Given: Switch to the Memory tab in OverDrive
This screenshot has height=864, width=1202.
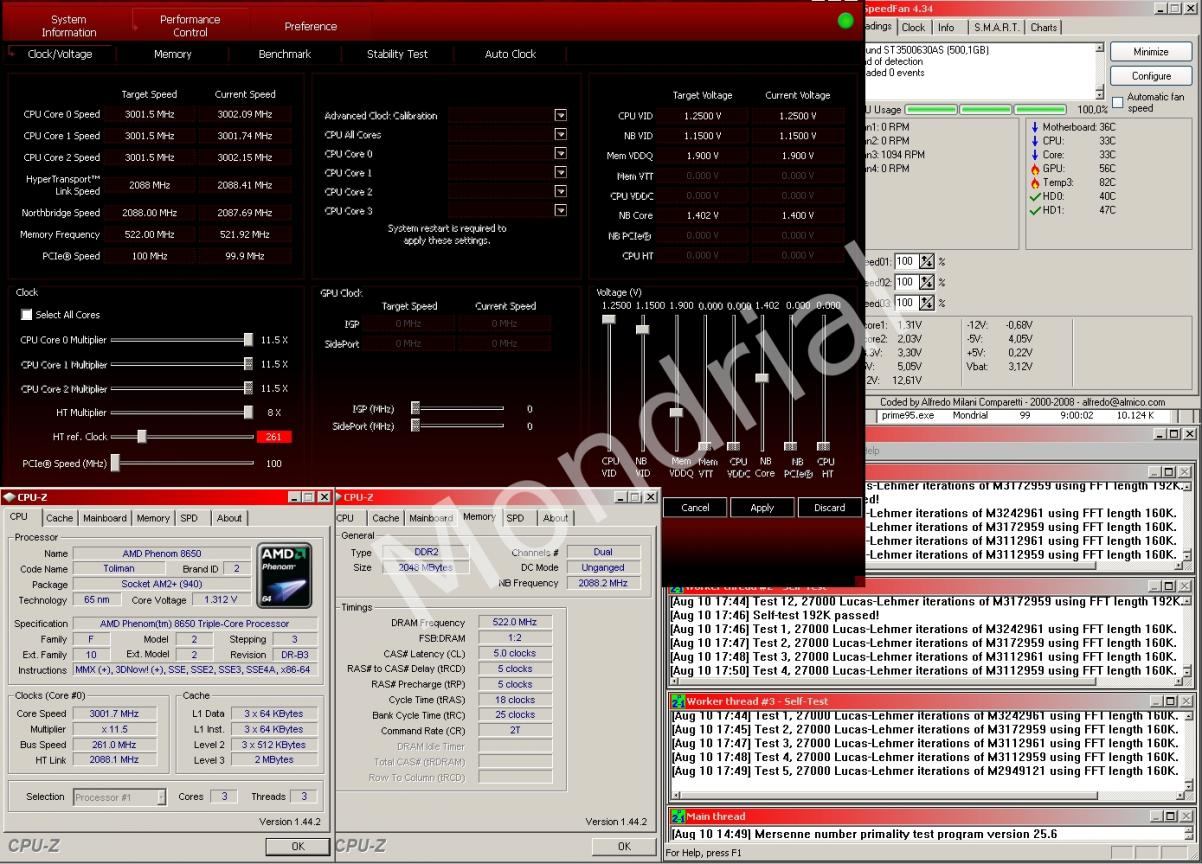Looking at the screenshot, I should pos(173,54).
